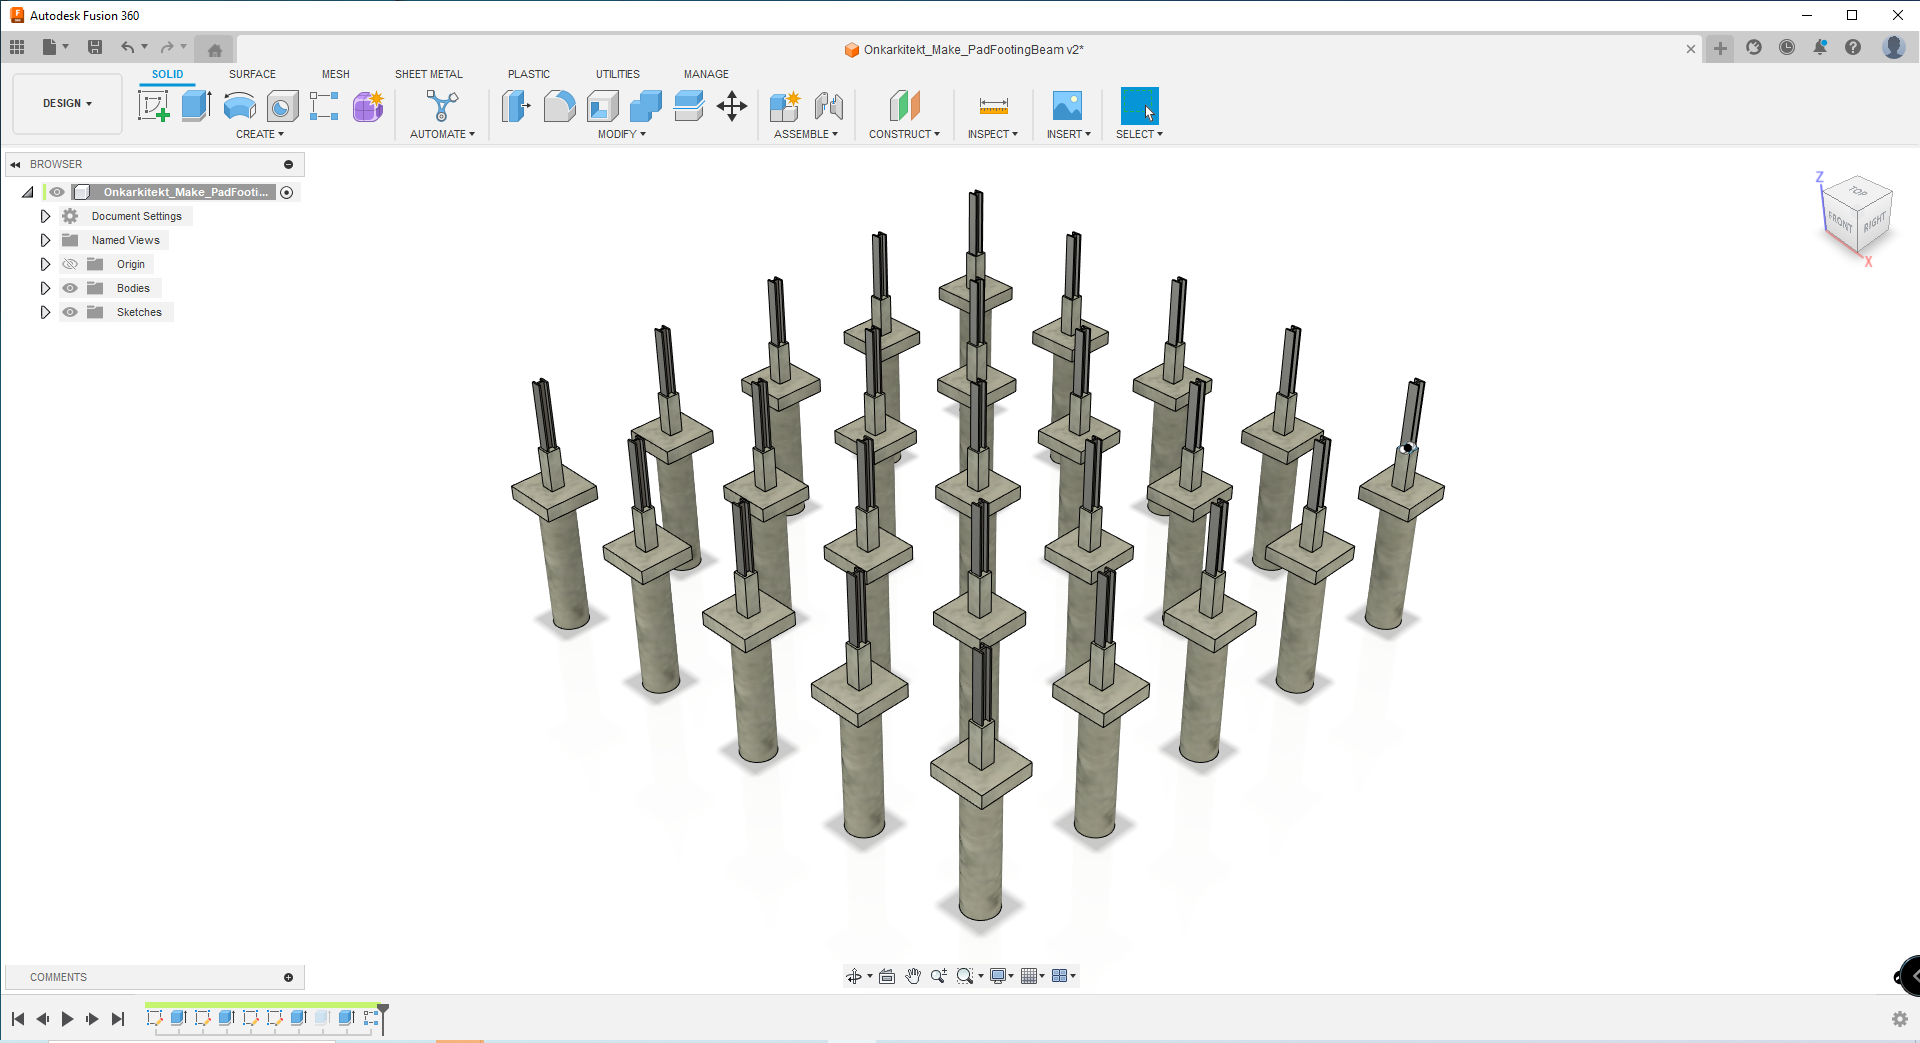Jump to the end of the design timeline
This screenshot has width=1920, height=1043.
point(118,1018)
